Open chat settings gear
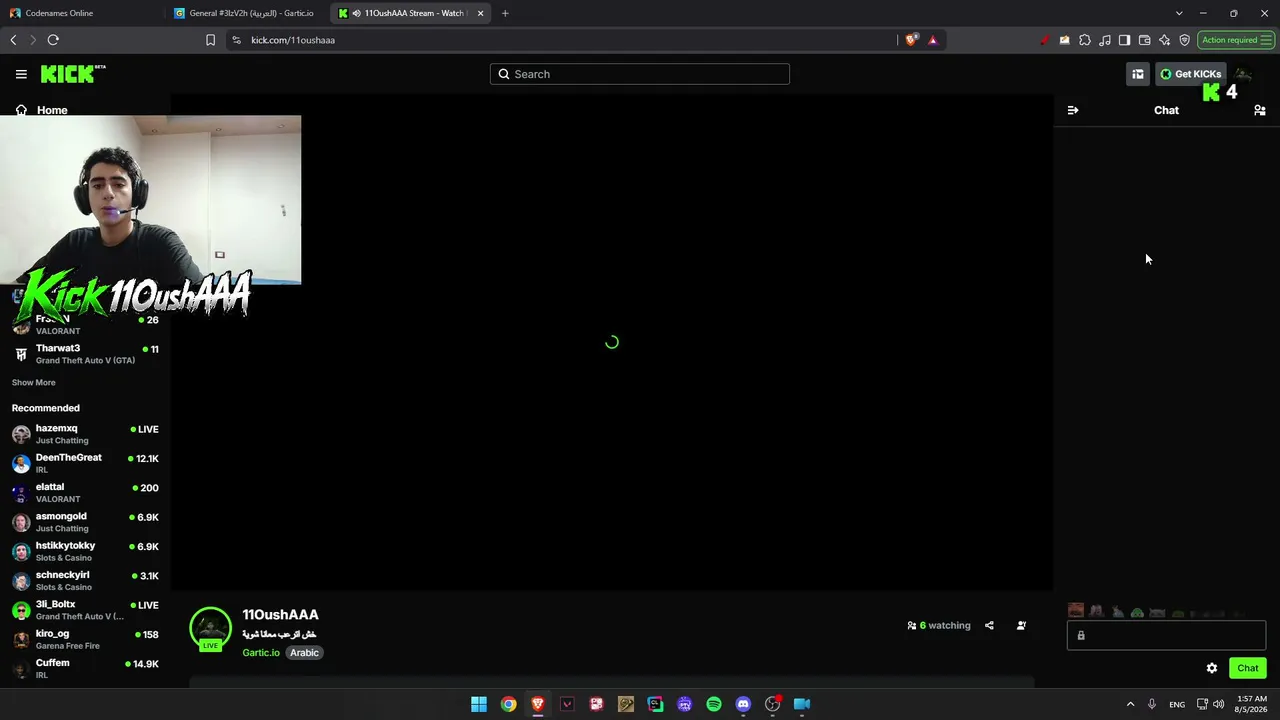This screenshot has width=1280, height=720. pos(1212,668)
